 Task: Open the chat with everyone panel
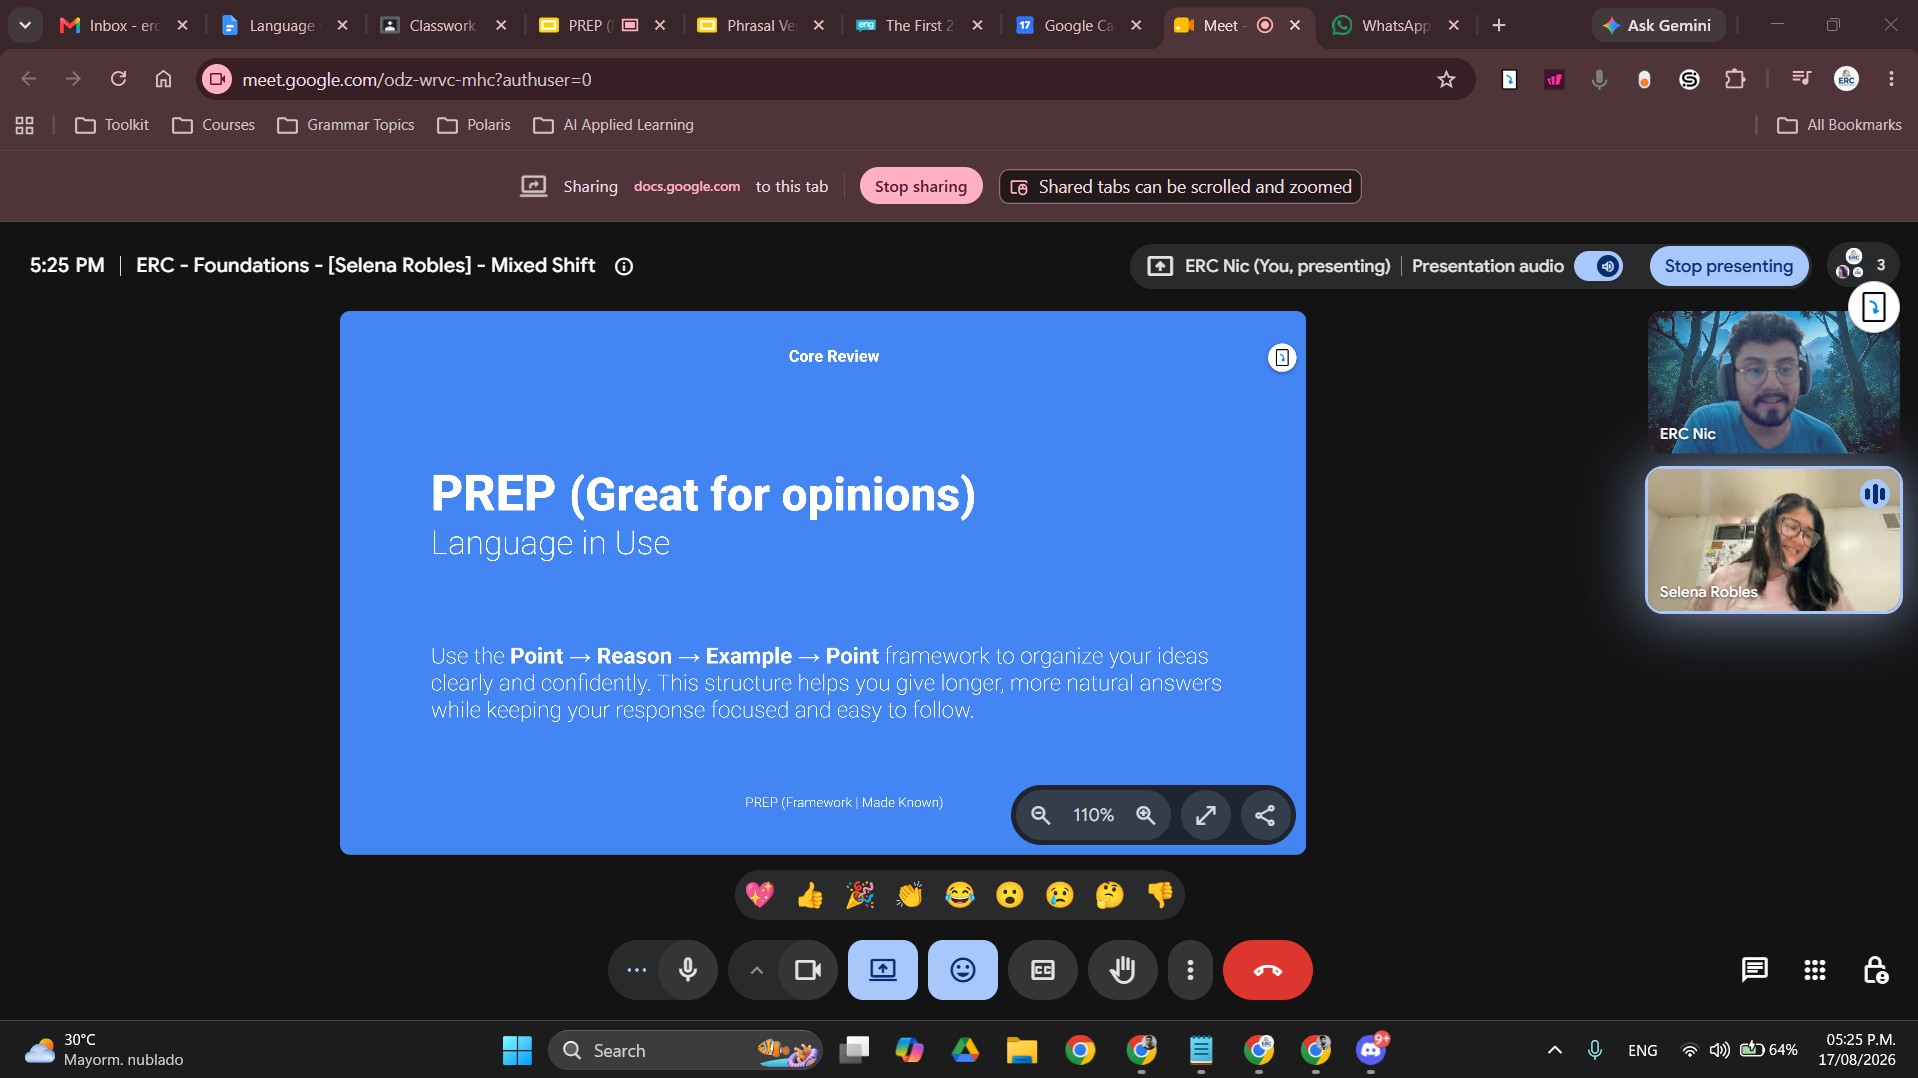click(1755, 970)
